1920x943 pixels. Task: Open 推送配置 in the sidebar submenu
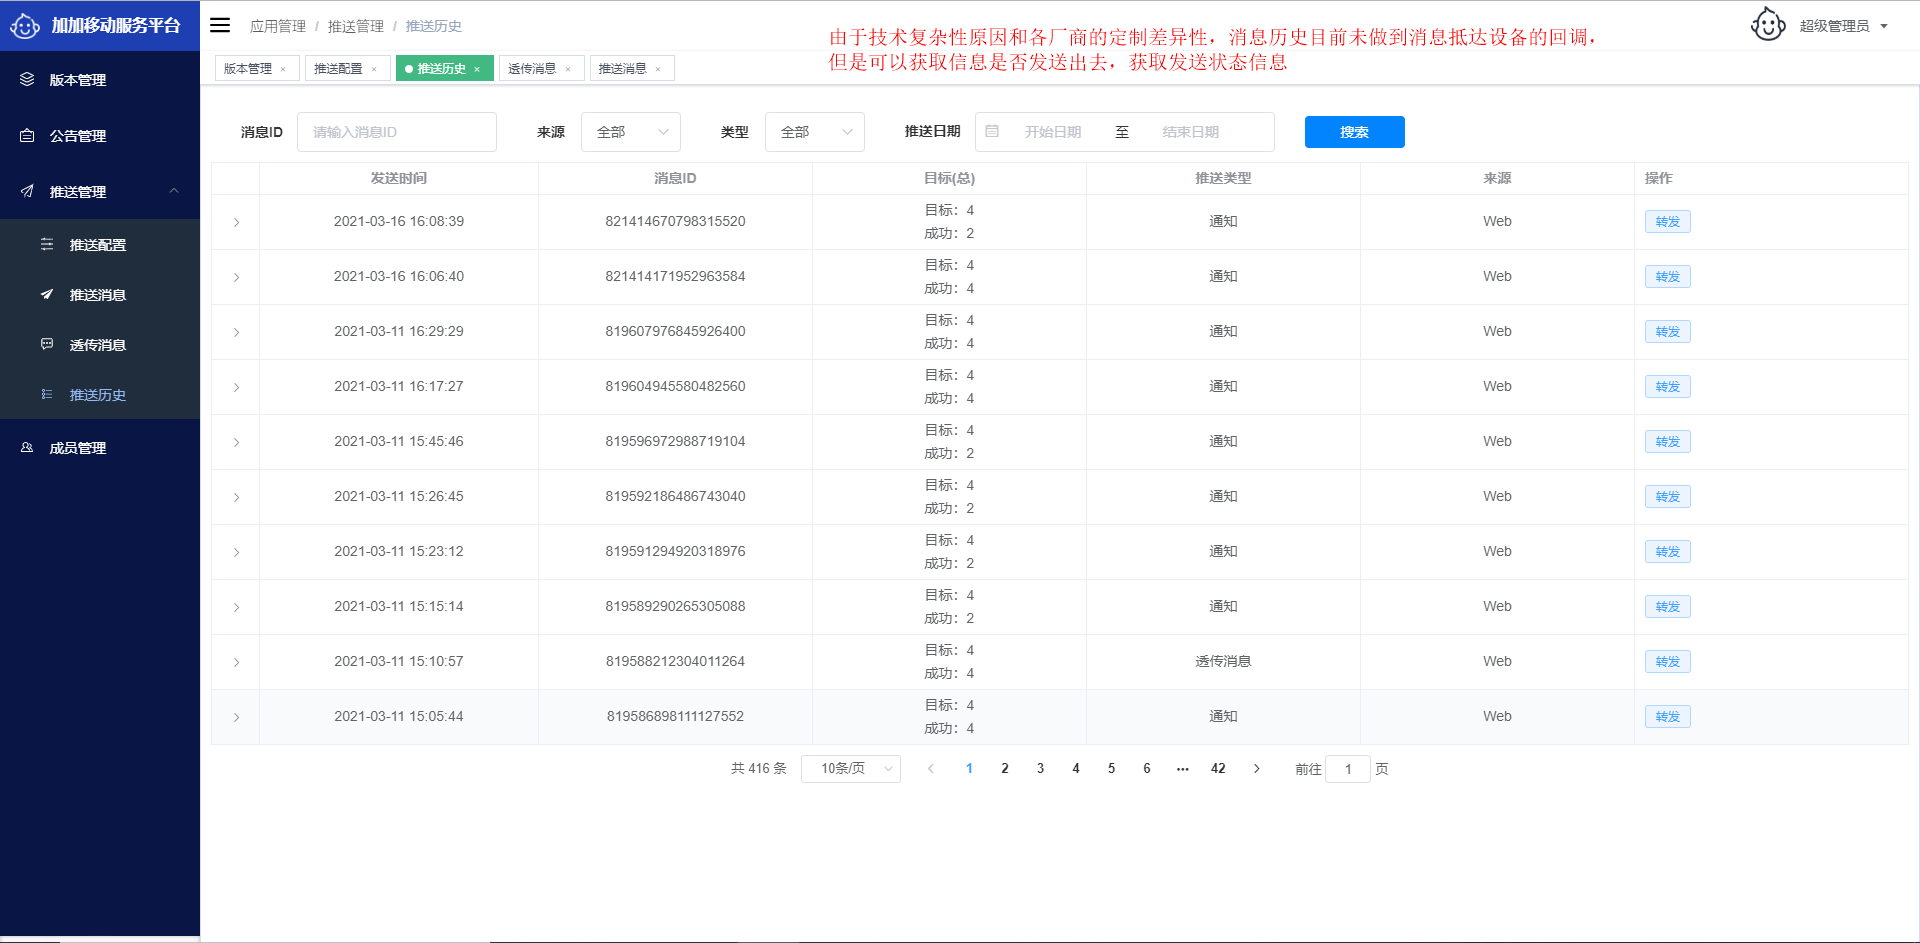97,245
